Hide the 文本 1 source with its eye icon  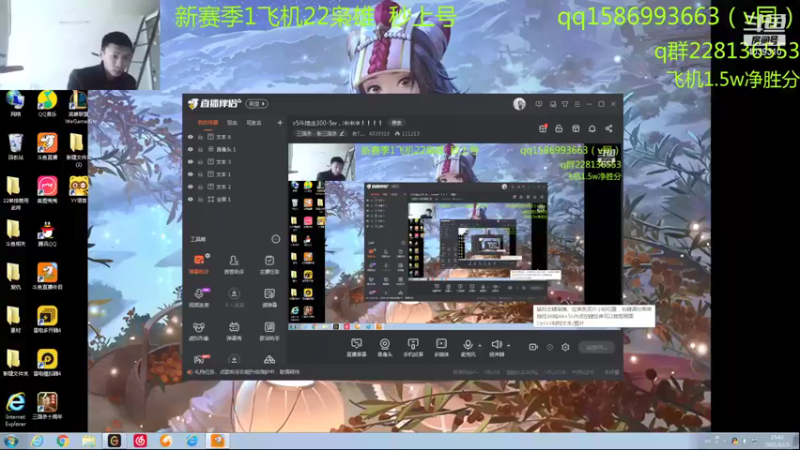click(x=191, y=174)
